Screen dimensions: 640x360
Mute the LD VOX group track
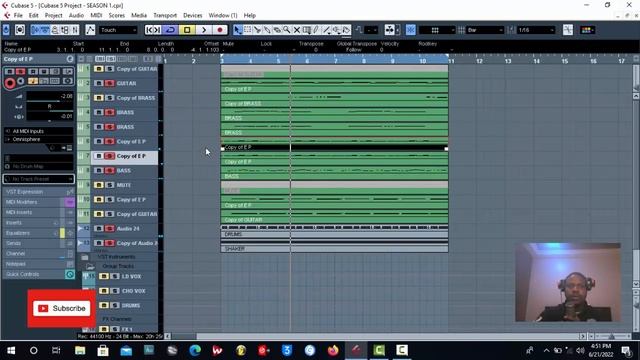click(104, 276)
